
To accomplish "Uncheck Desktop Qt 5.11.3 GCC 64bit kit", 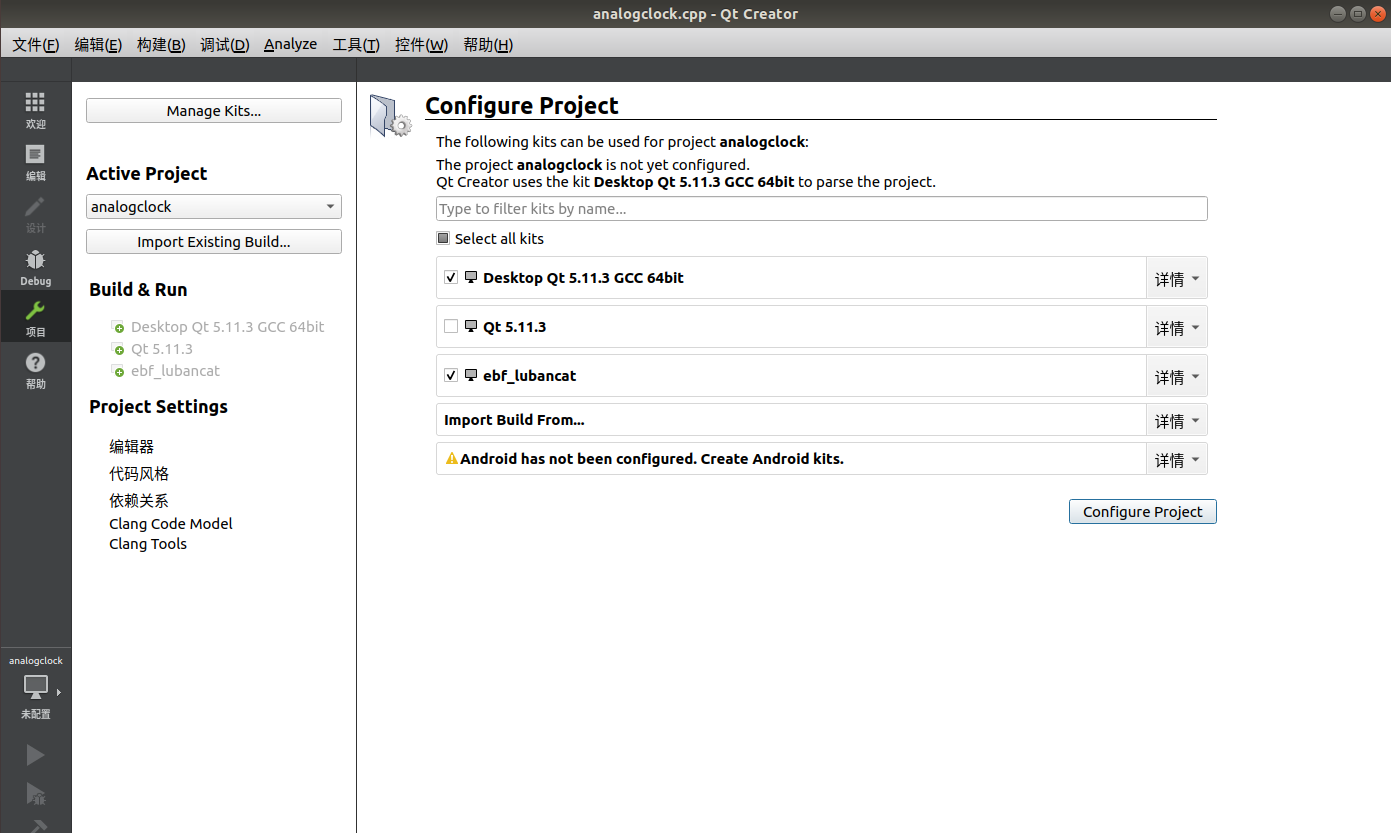I will [x=451, y=277].
